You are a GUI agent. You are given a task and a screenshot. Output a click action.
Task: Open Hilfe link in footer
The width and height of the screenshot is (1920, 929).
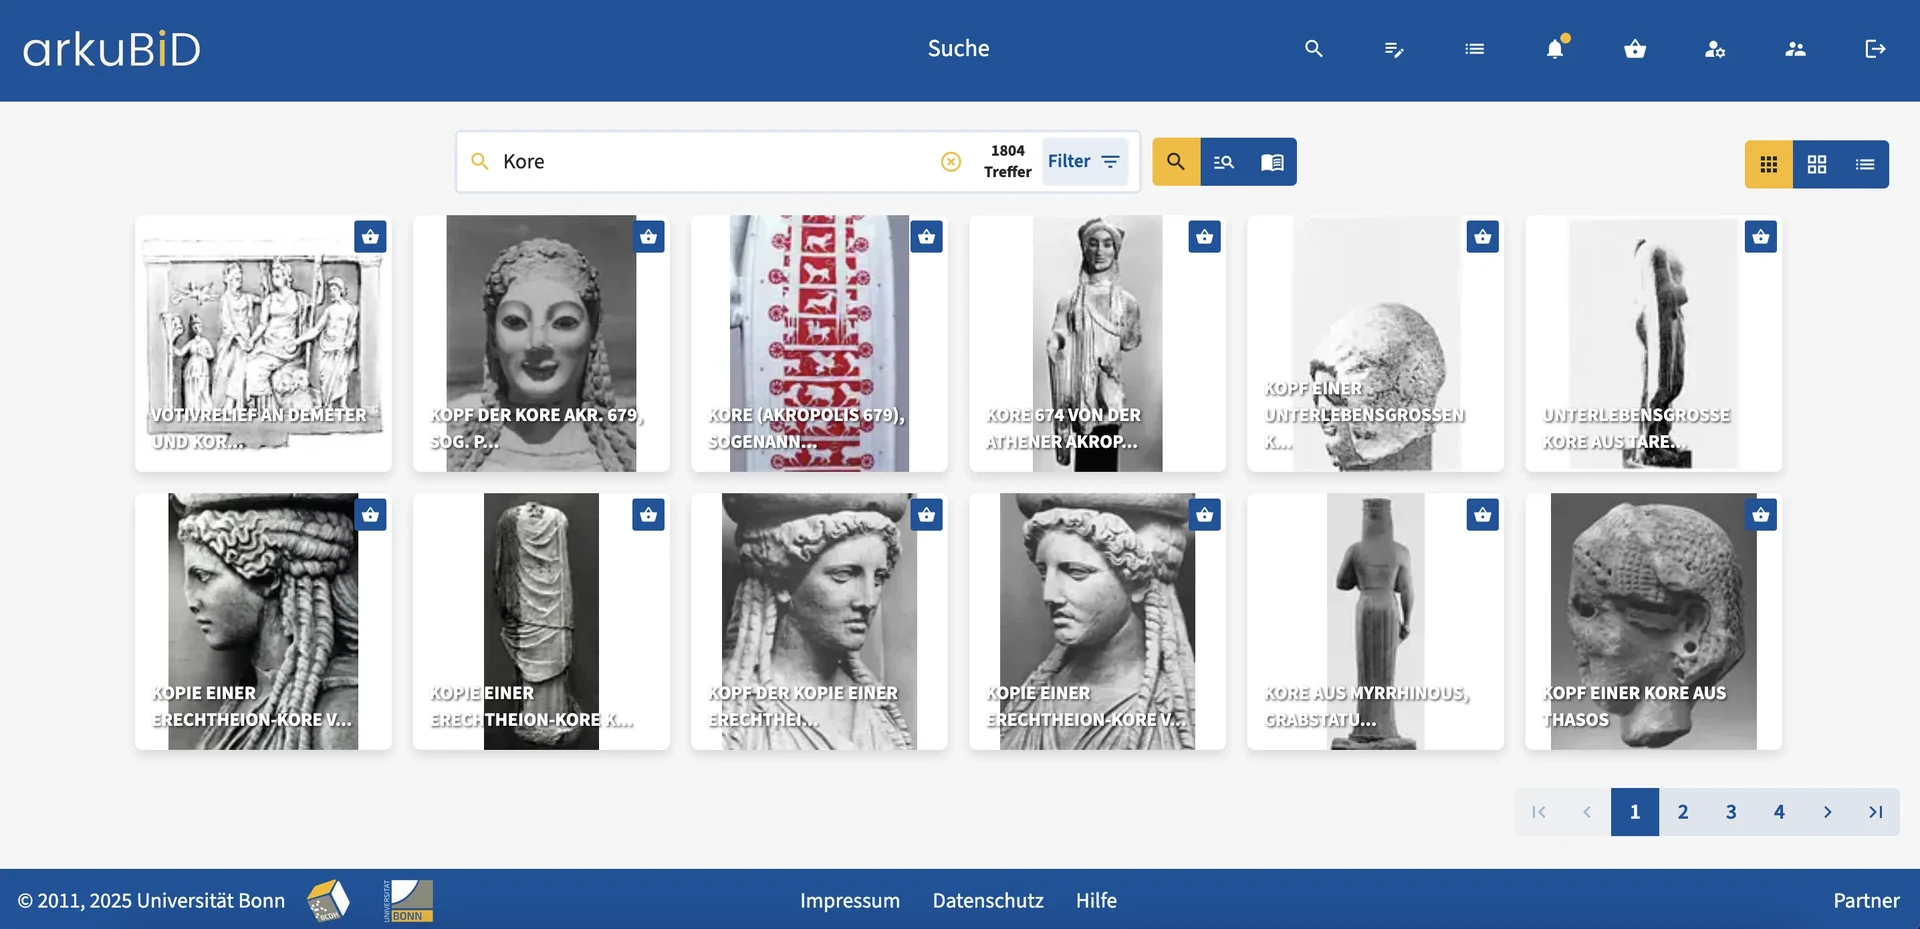coord(1096,901)
